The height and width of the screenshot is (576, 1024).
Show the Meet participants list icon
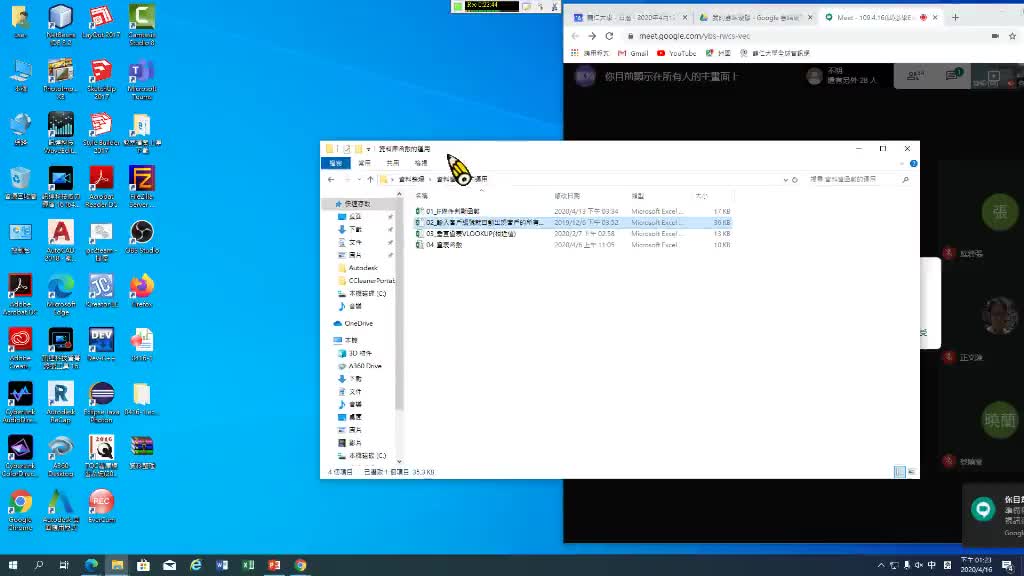pos(914,76)
